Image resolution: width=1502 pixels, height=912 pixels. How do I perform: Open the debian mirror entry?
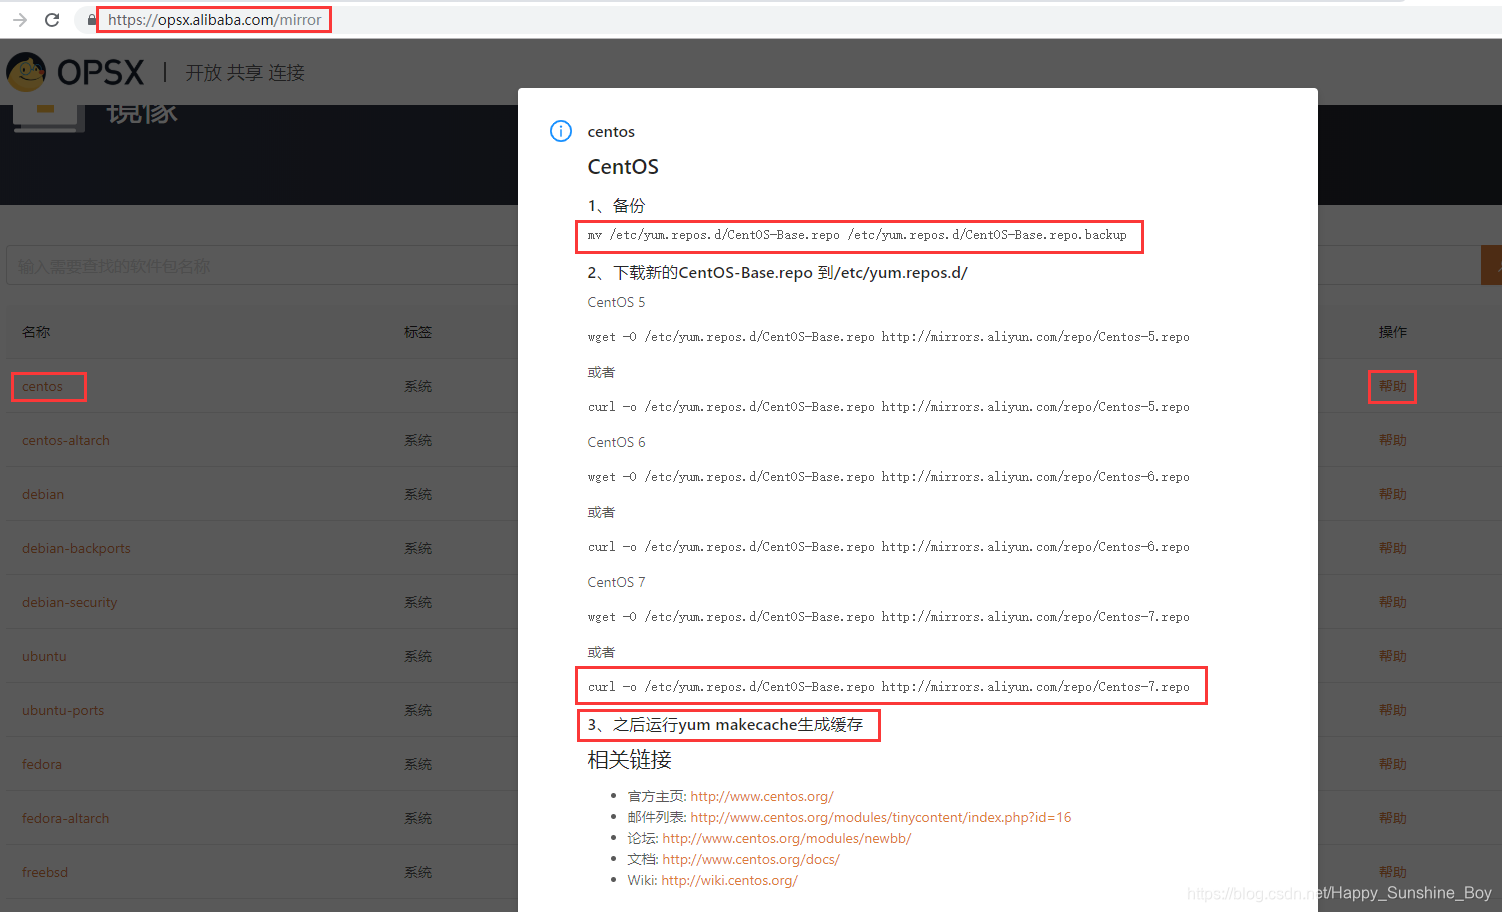point(43,494)
